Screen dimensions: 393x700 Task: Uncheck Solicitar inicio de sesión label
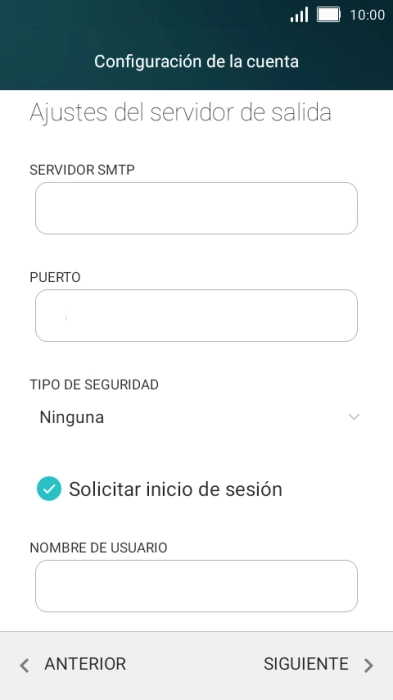click(176, 489)
